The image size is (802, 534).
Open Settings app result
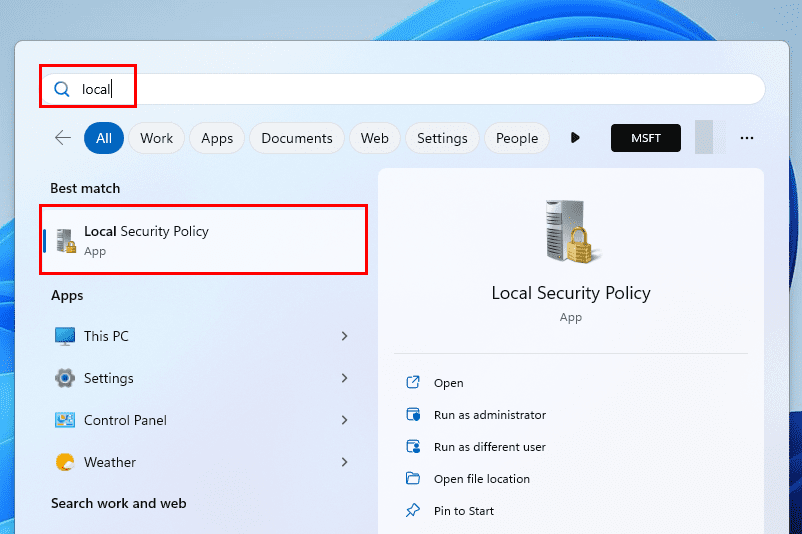(x=204, y=378)
